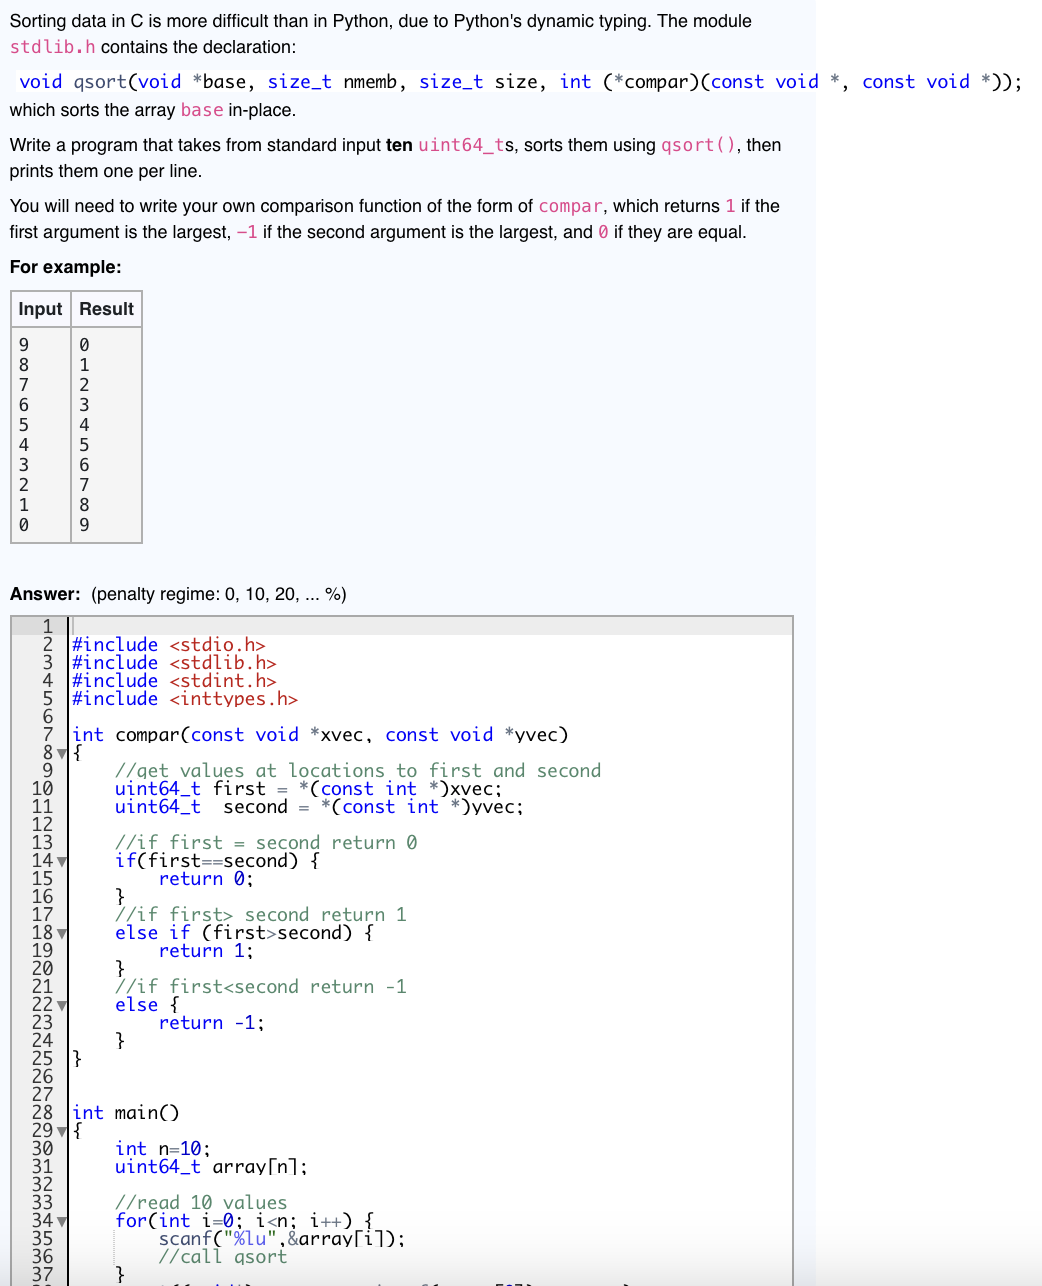The height and width of the screenshot is (1286, 1042).
Task: Click the pink 'base' code word
Action: coord(202,110)
